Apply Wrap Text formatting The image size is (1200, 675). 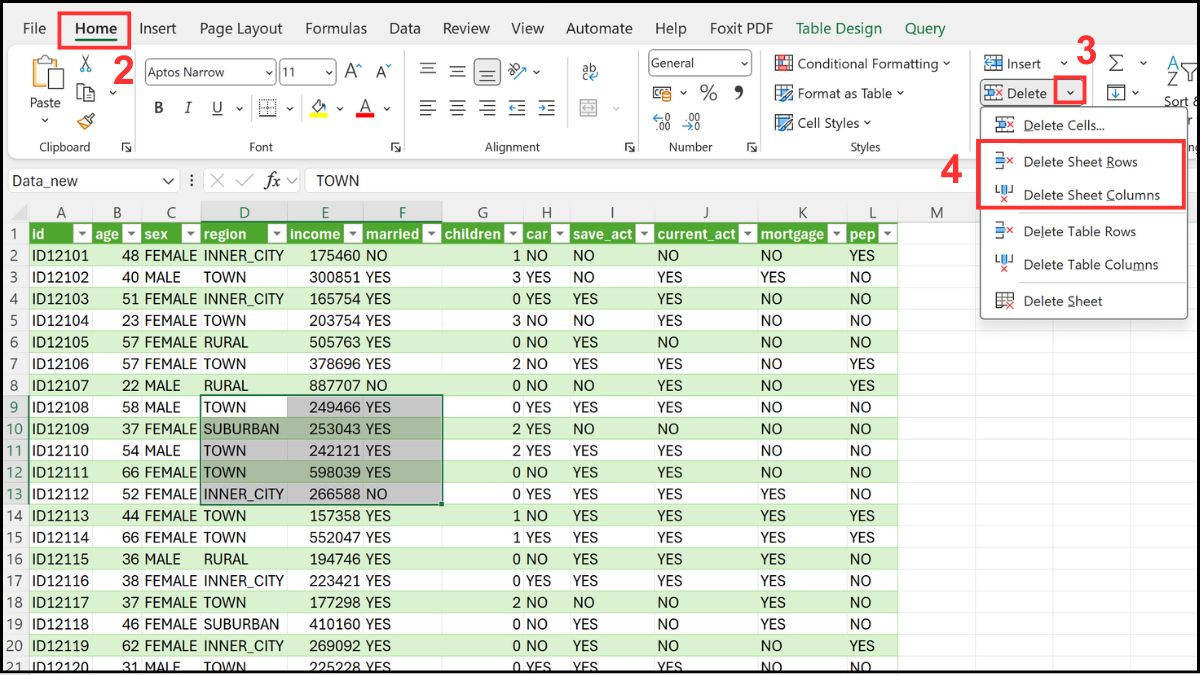coord(589,70)
